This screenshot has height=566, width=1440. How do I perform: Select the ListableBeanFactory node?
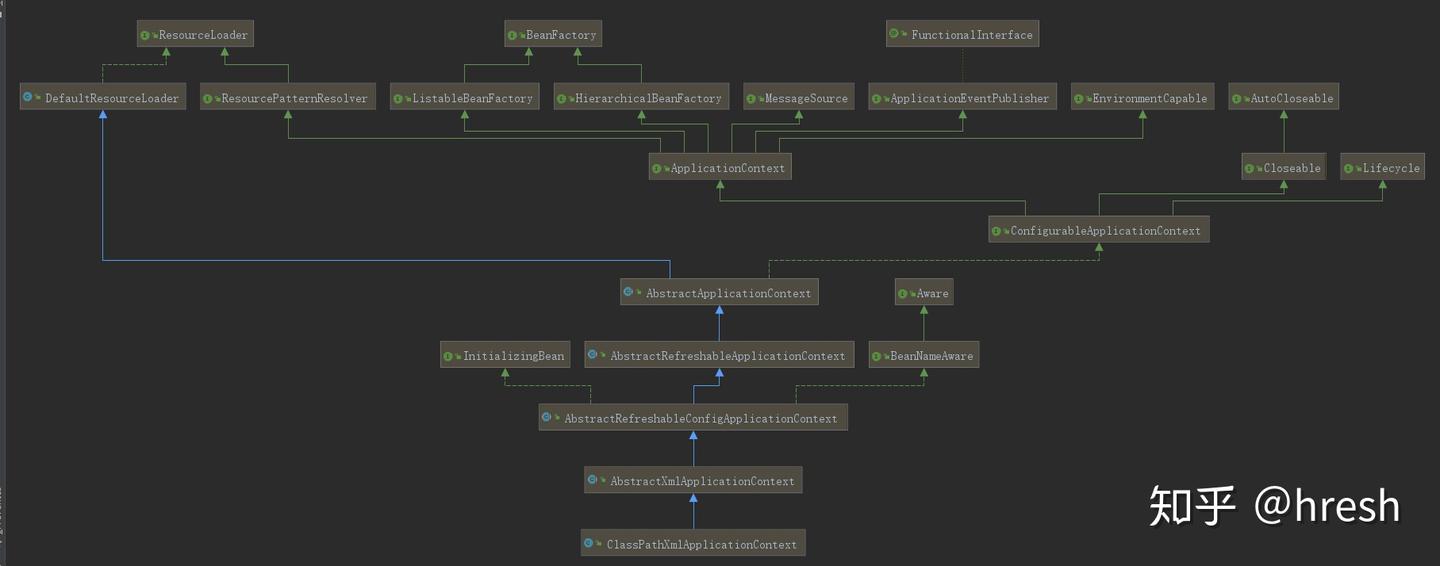point(465,98)
